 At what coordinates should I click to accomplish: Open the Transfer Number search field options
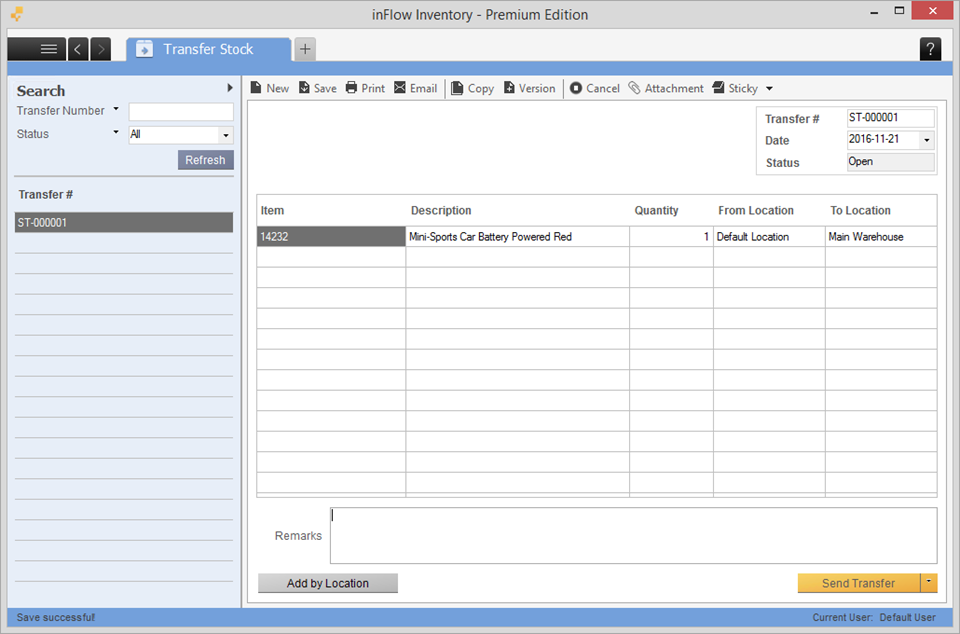pyautogui.click(x=116, y=109)
